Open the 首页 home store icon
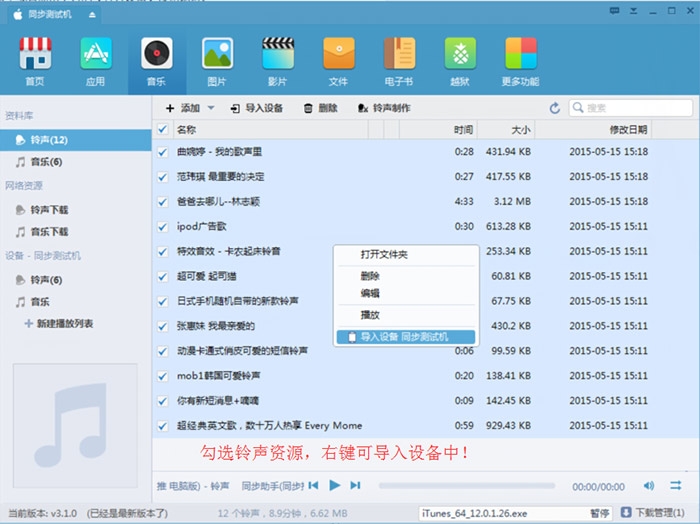 point(35,54)
